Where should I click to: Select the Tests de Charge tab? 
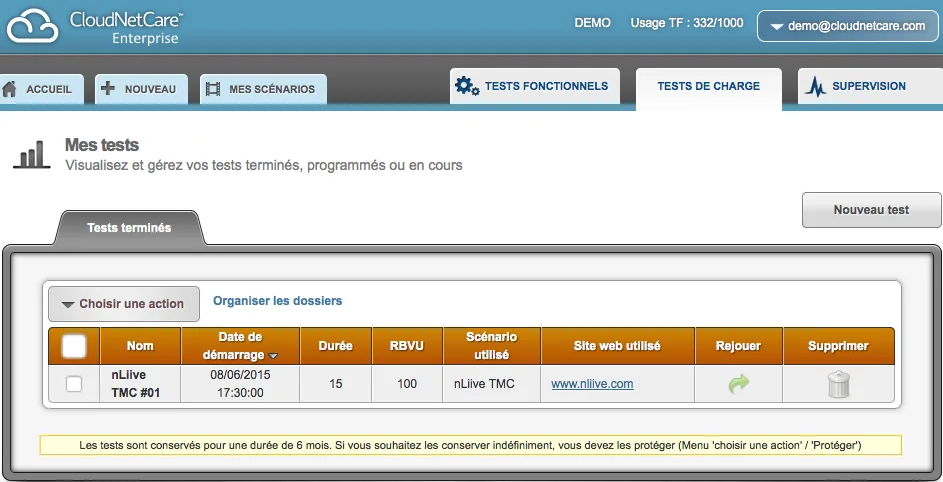[708, 87]
